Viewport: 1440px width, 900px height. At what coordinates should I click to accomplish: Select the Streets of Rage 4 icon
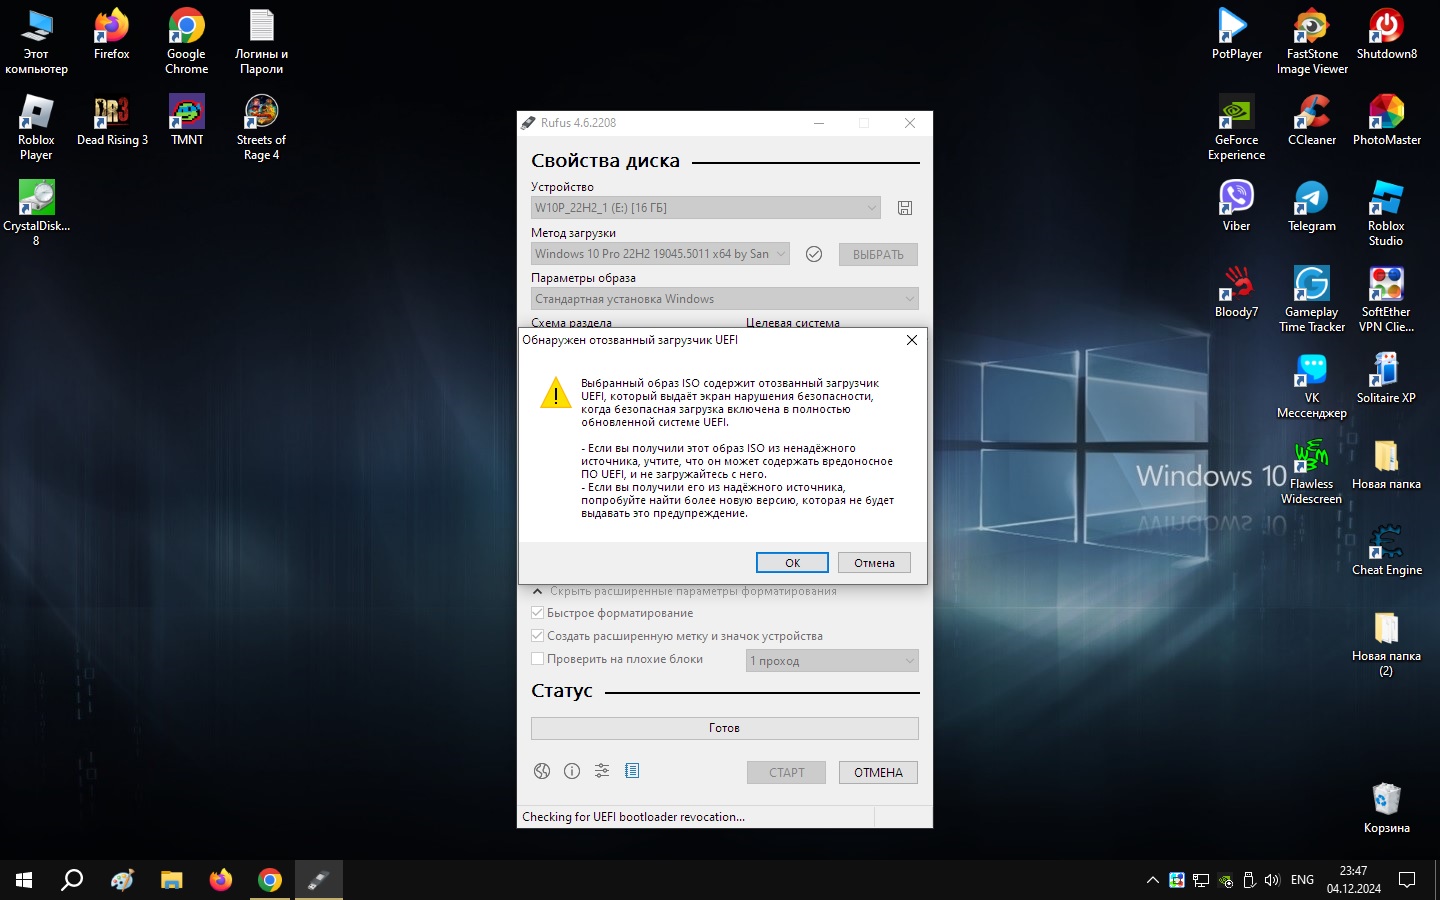pos(262,128)
